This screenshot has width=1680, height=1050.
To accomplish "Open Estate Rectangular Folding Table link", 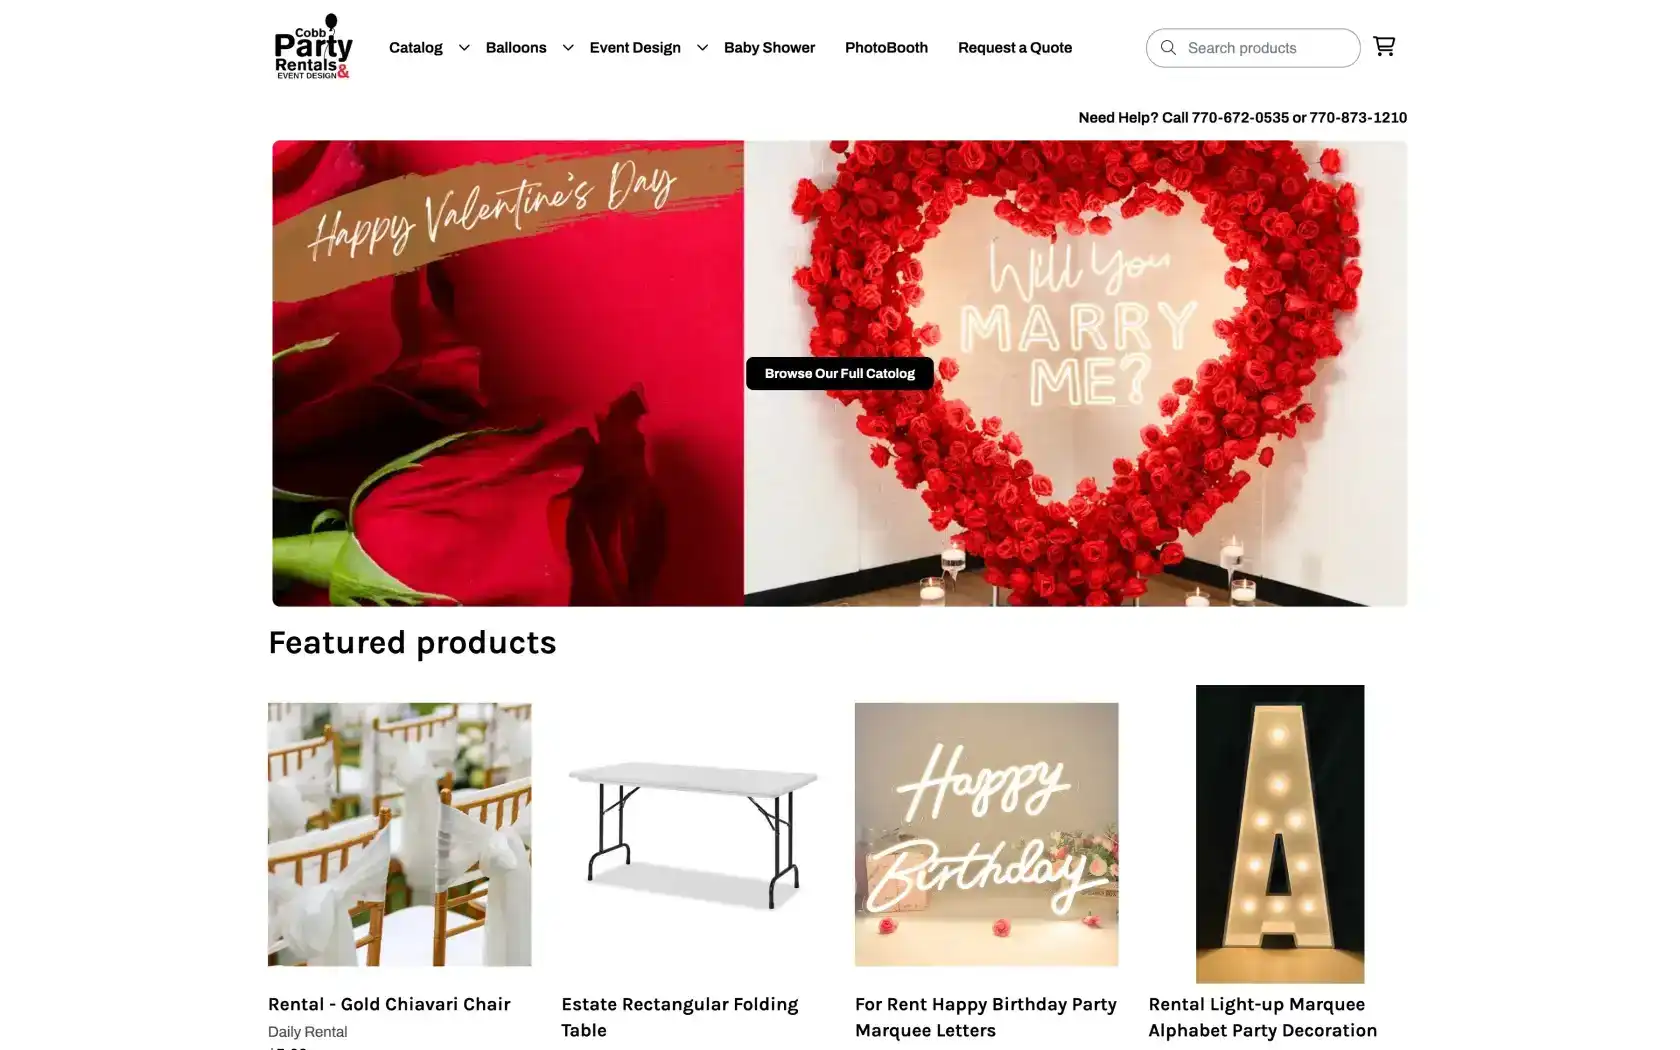I will click(x=680, y=1017).
